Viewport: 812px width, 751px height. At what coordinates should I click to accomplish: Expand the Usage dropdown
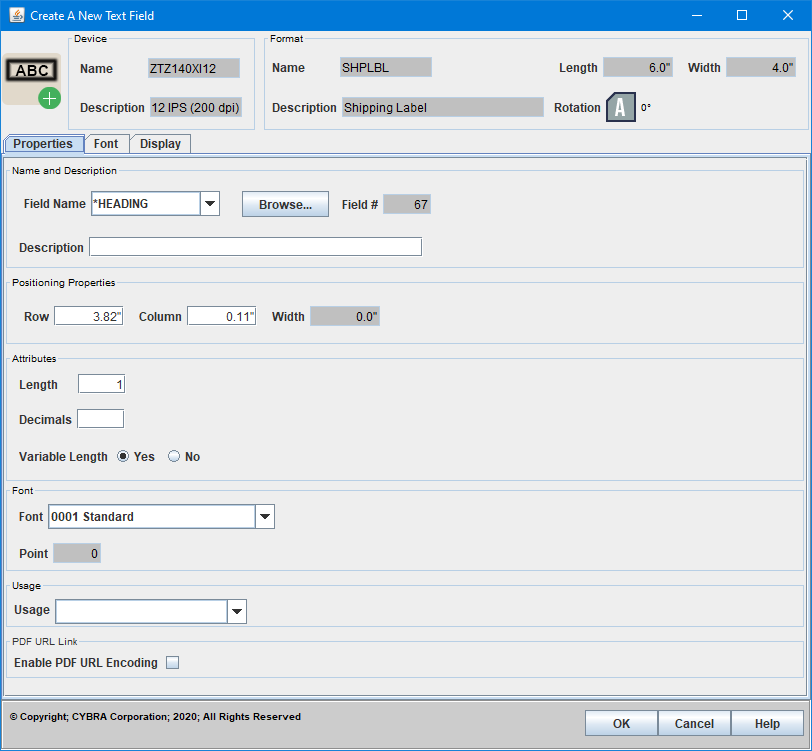237,611
